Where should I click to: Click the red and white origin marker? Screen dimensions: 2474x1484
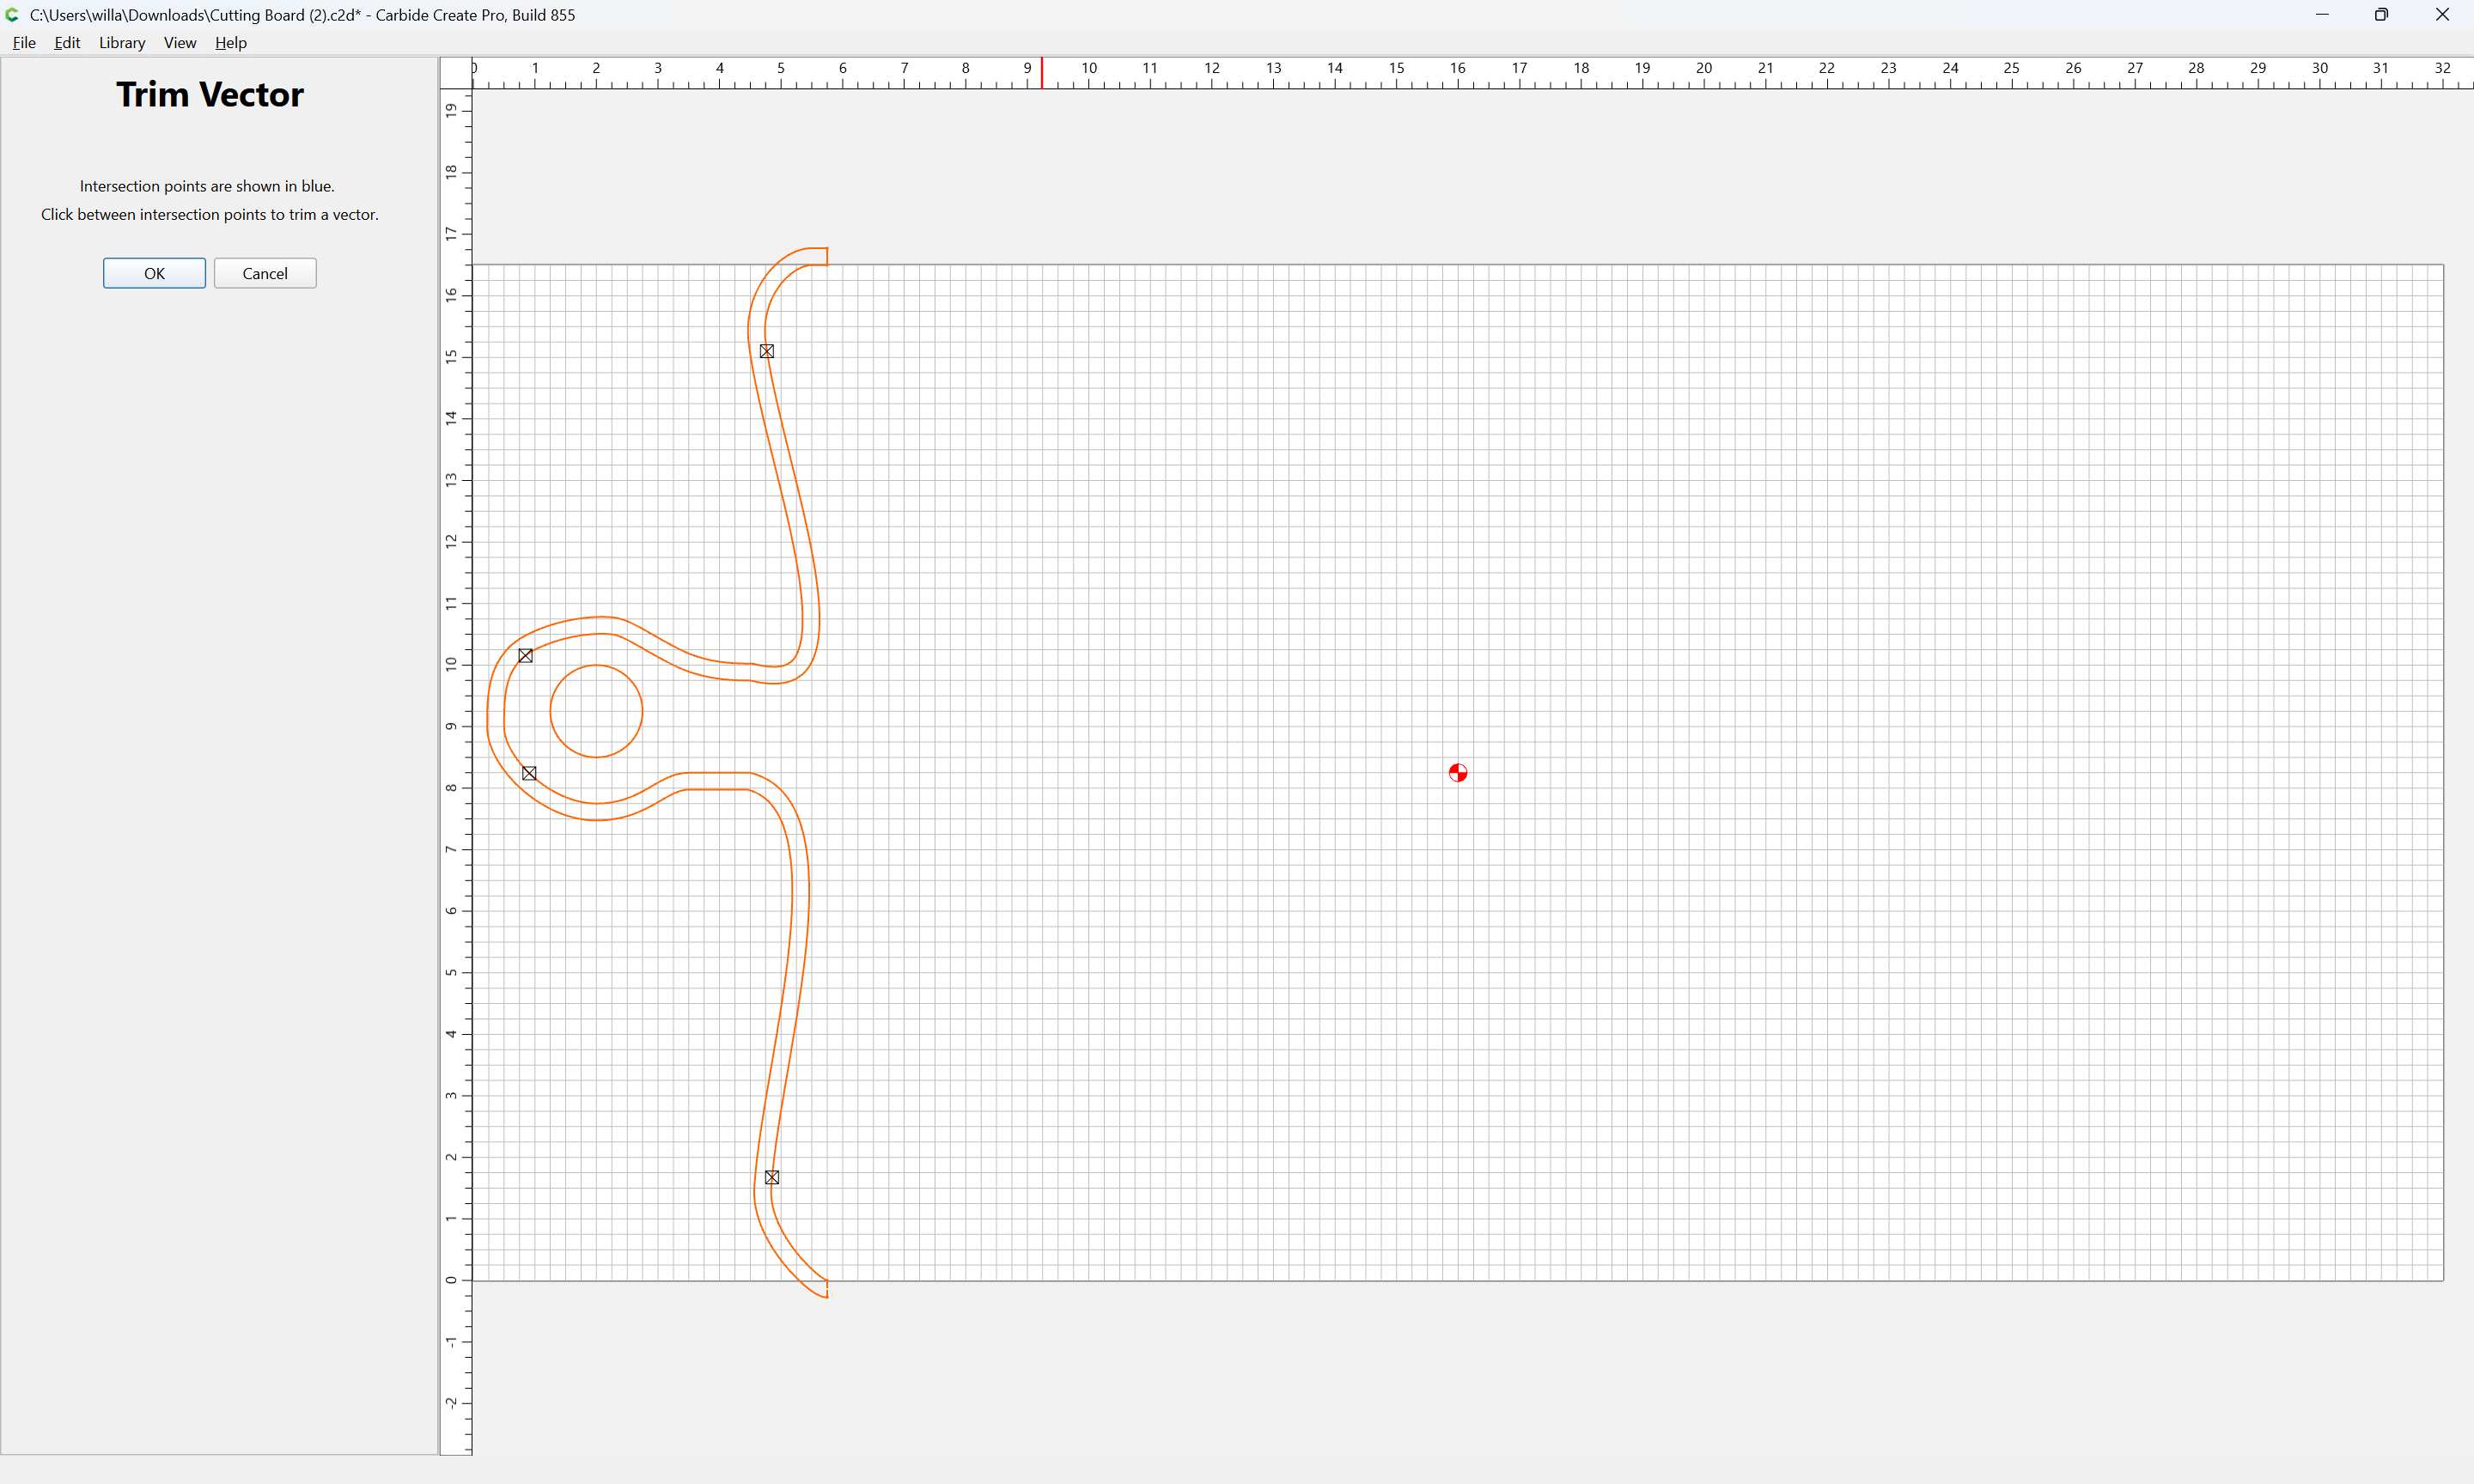(1458, 773)
